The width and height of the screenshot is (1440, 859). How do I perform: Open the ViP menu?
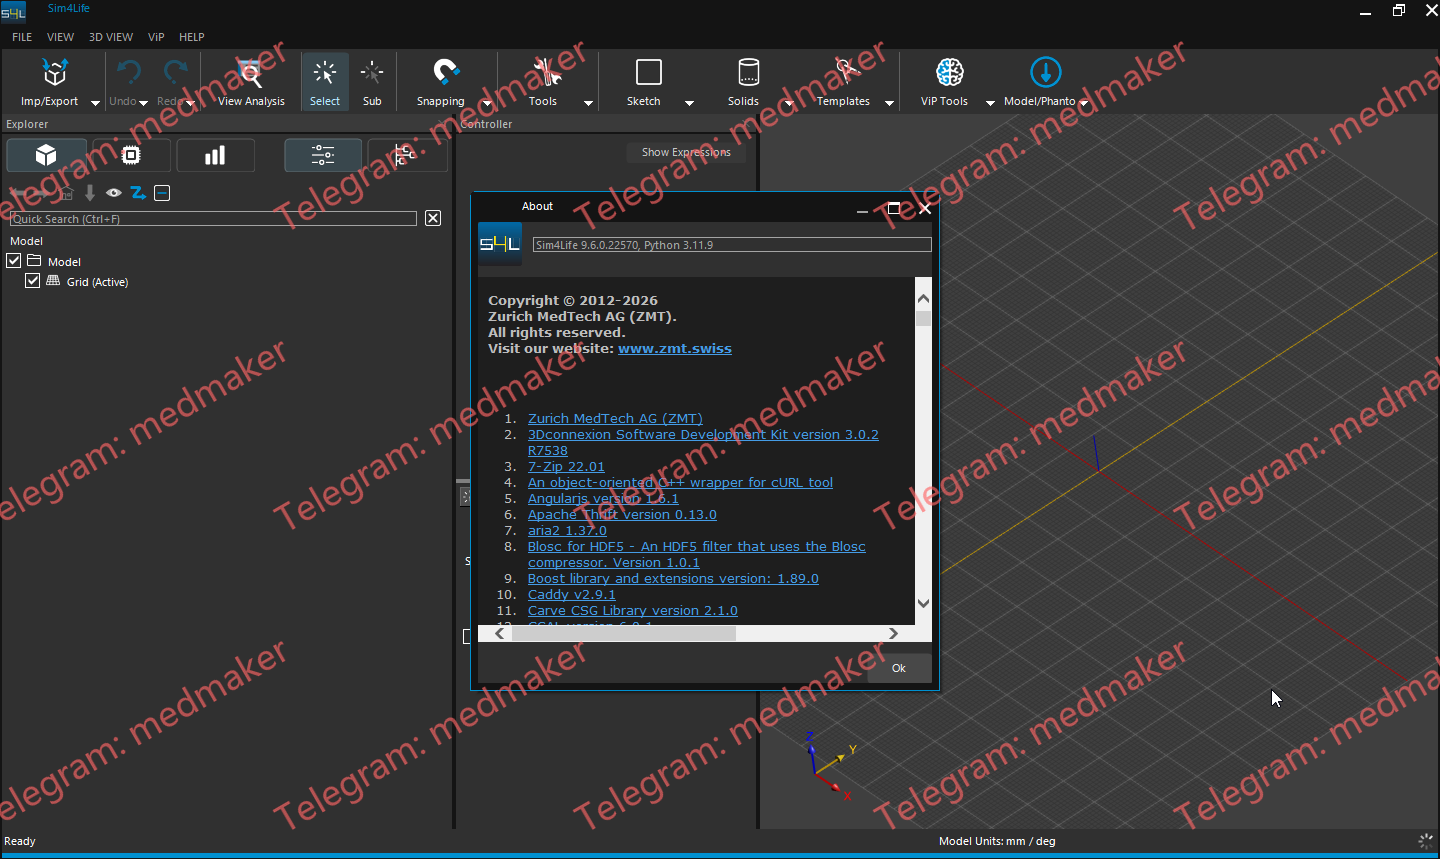point(156,37)
